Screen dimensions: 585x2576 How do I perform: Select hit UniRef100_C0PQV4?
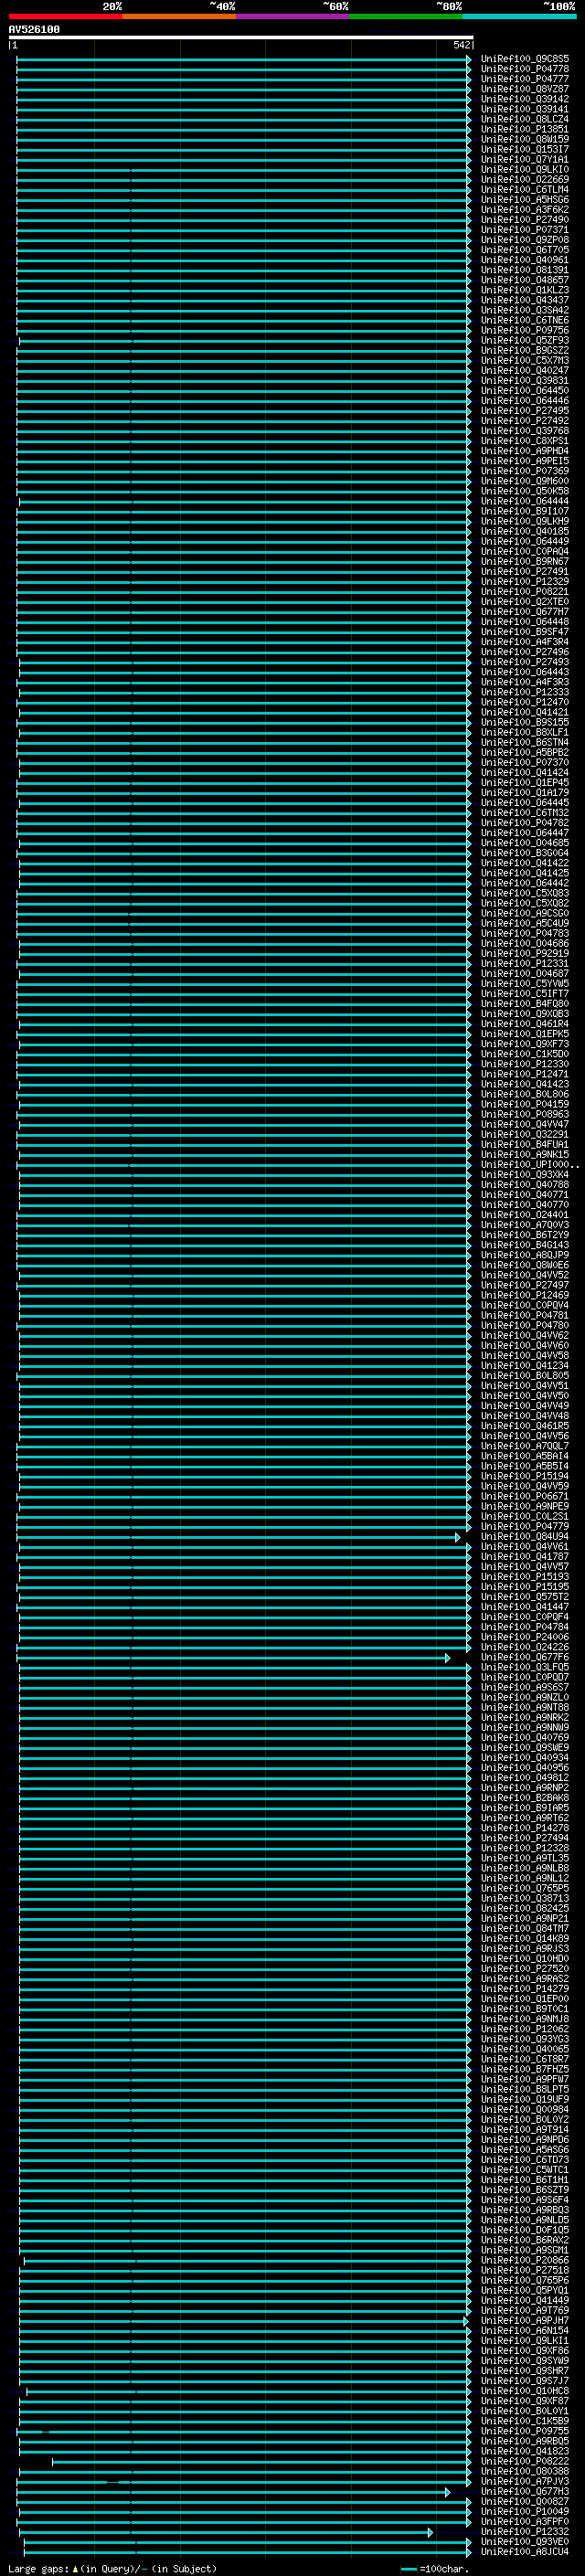click(x=525, y=1305)
